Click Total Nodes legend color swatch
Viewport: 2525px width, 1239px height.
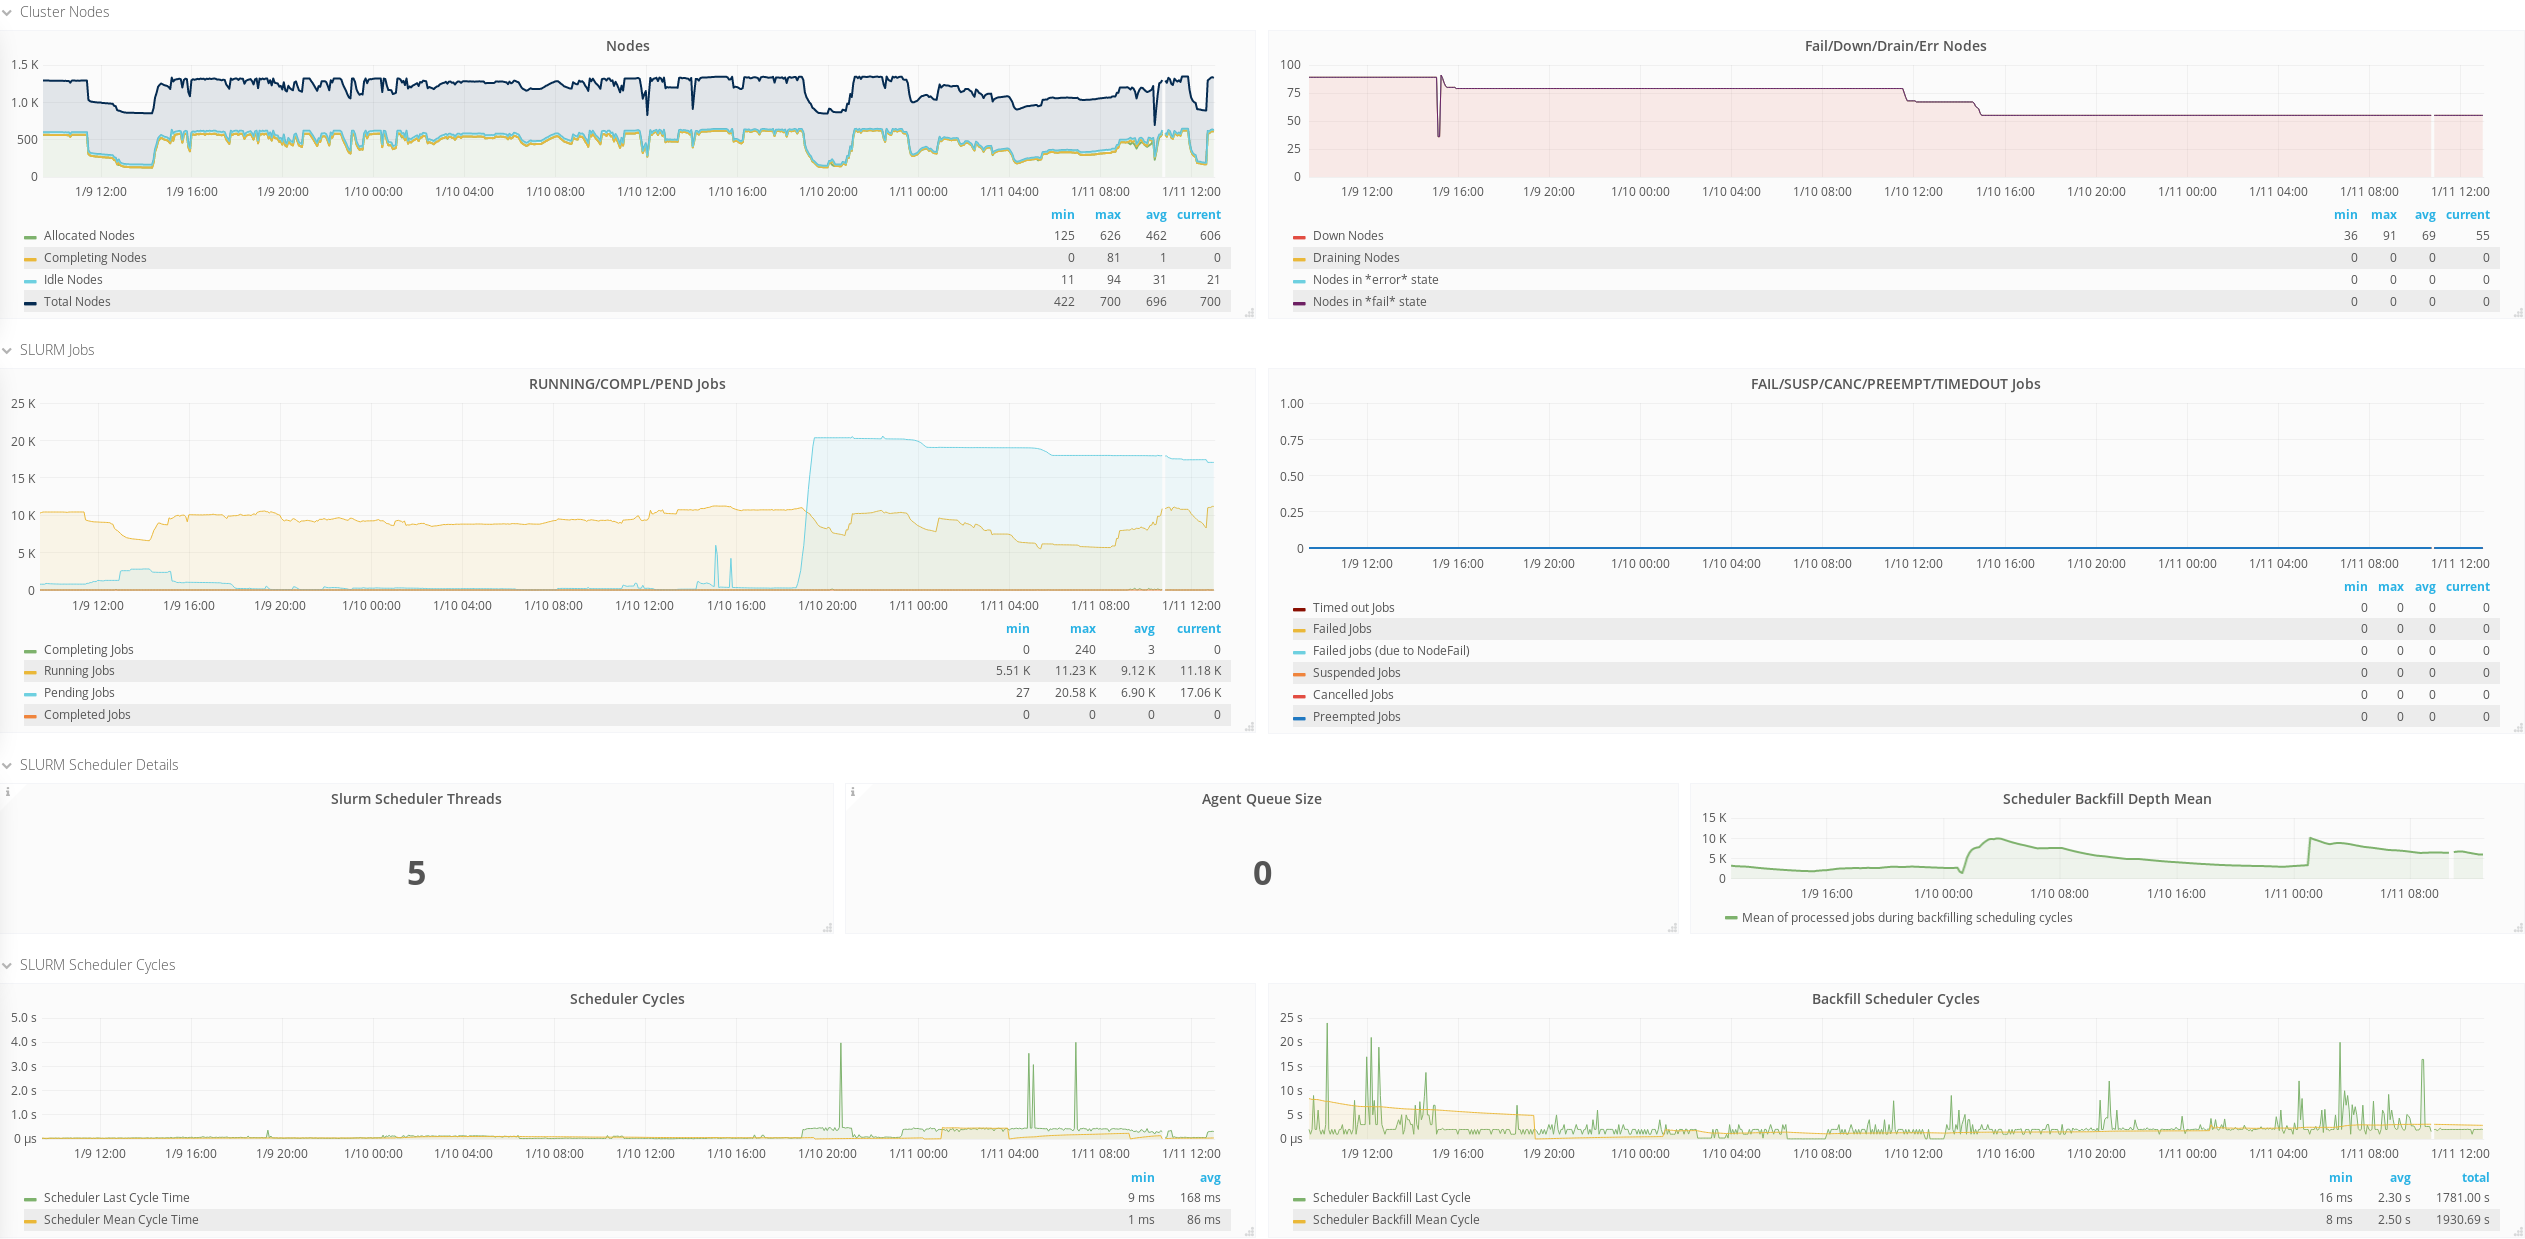(x=30, y=303)
